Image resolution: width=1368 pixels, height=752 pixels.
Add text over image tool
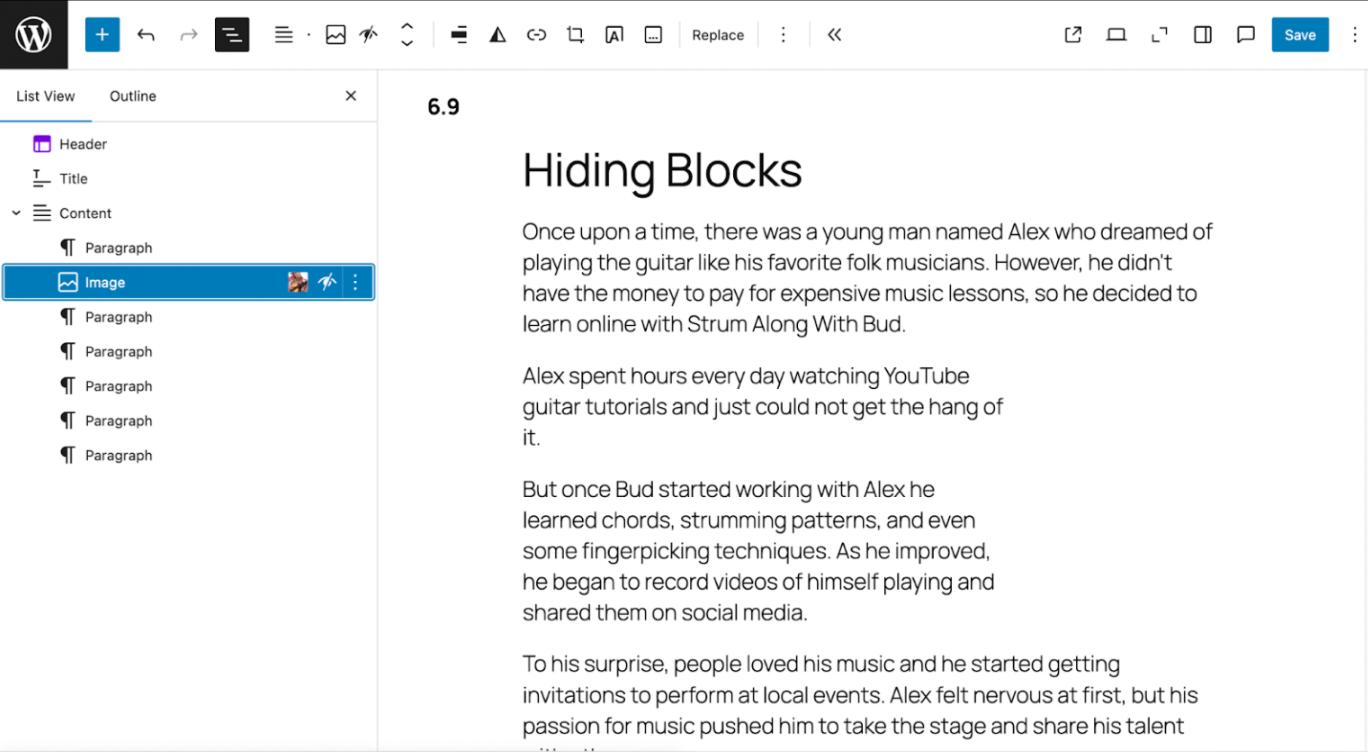[x=614, y=35]
